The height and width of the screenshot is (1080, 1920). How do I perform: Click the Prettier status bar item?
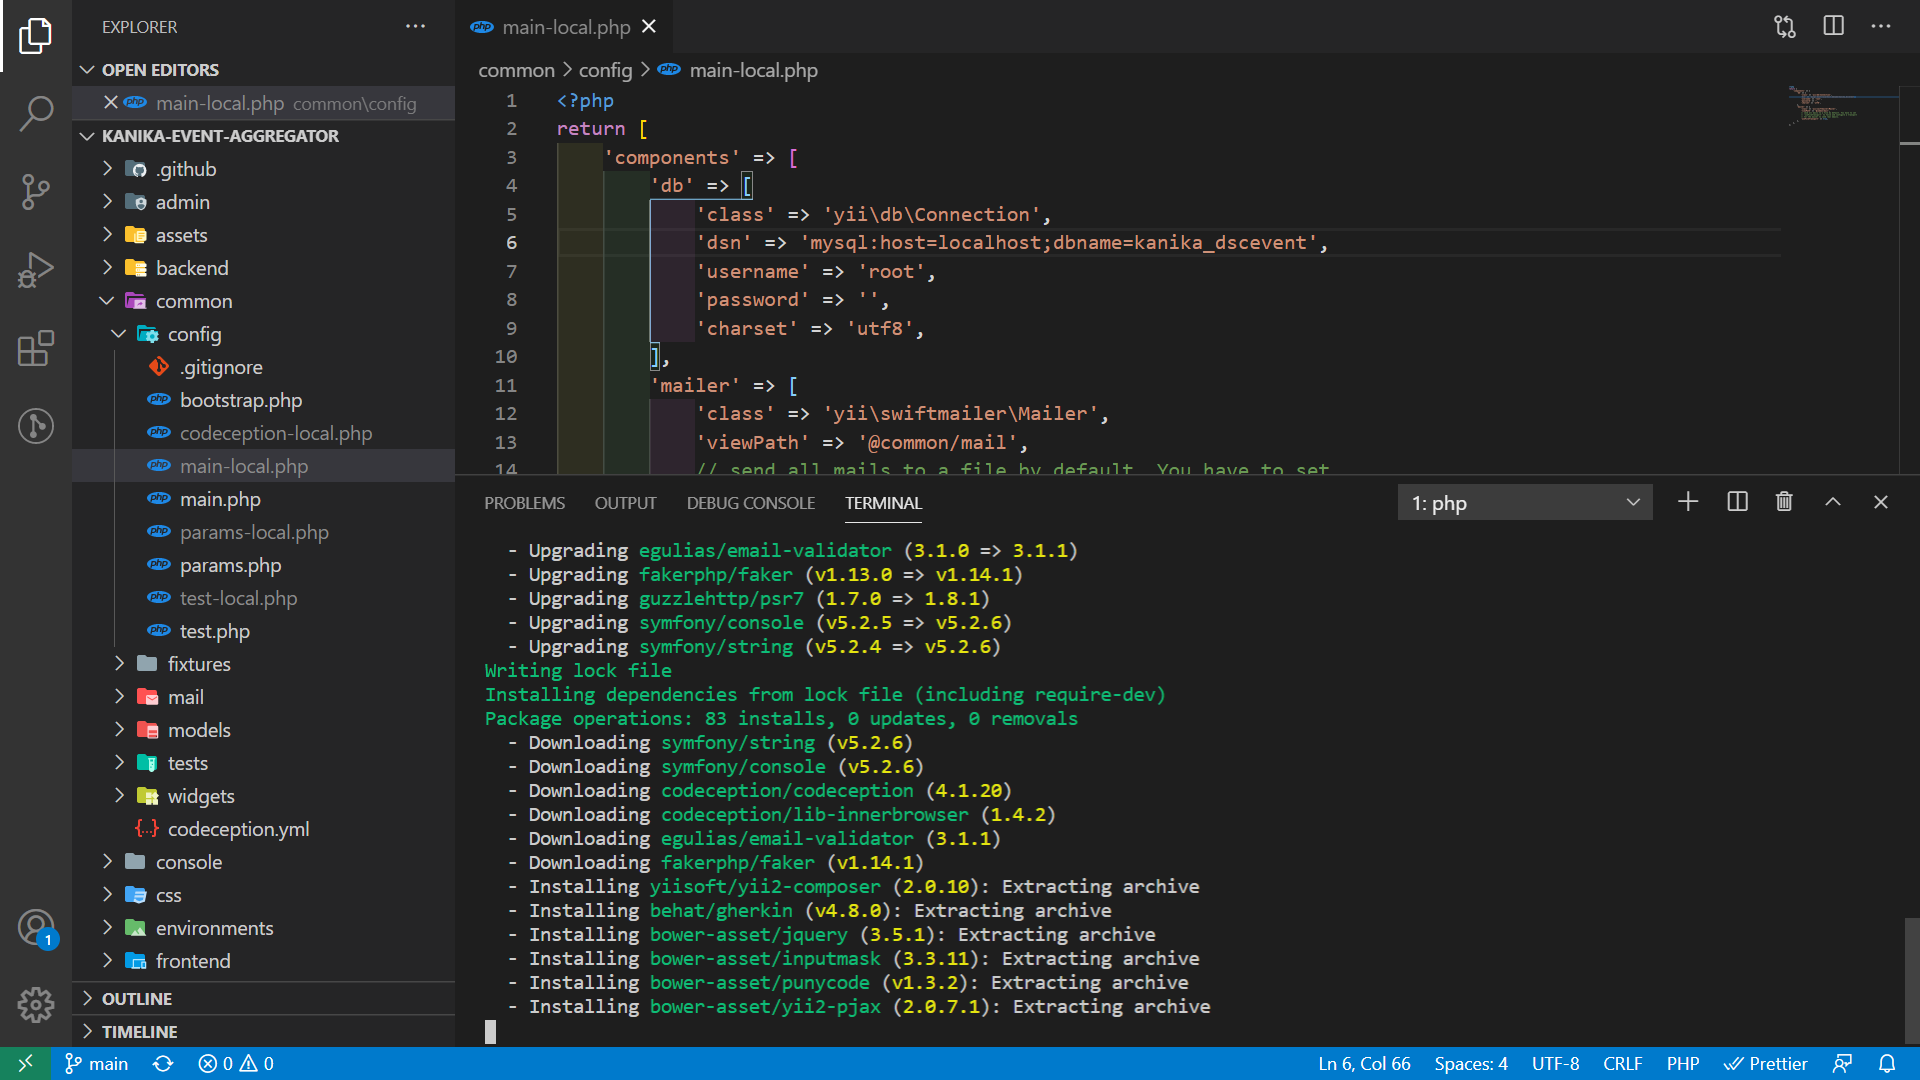click(x=1766, y=1064)
